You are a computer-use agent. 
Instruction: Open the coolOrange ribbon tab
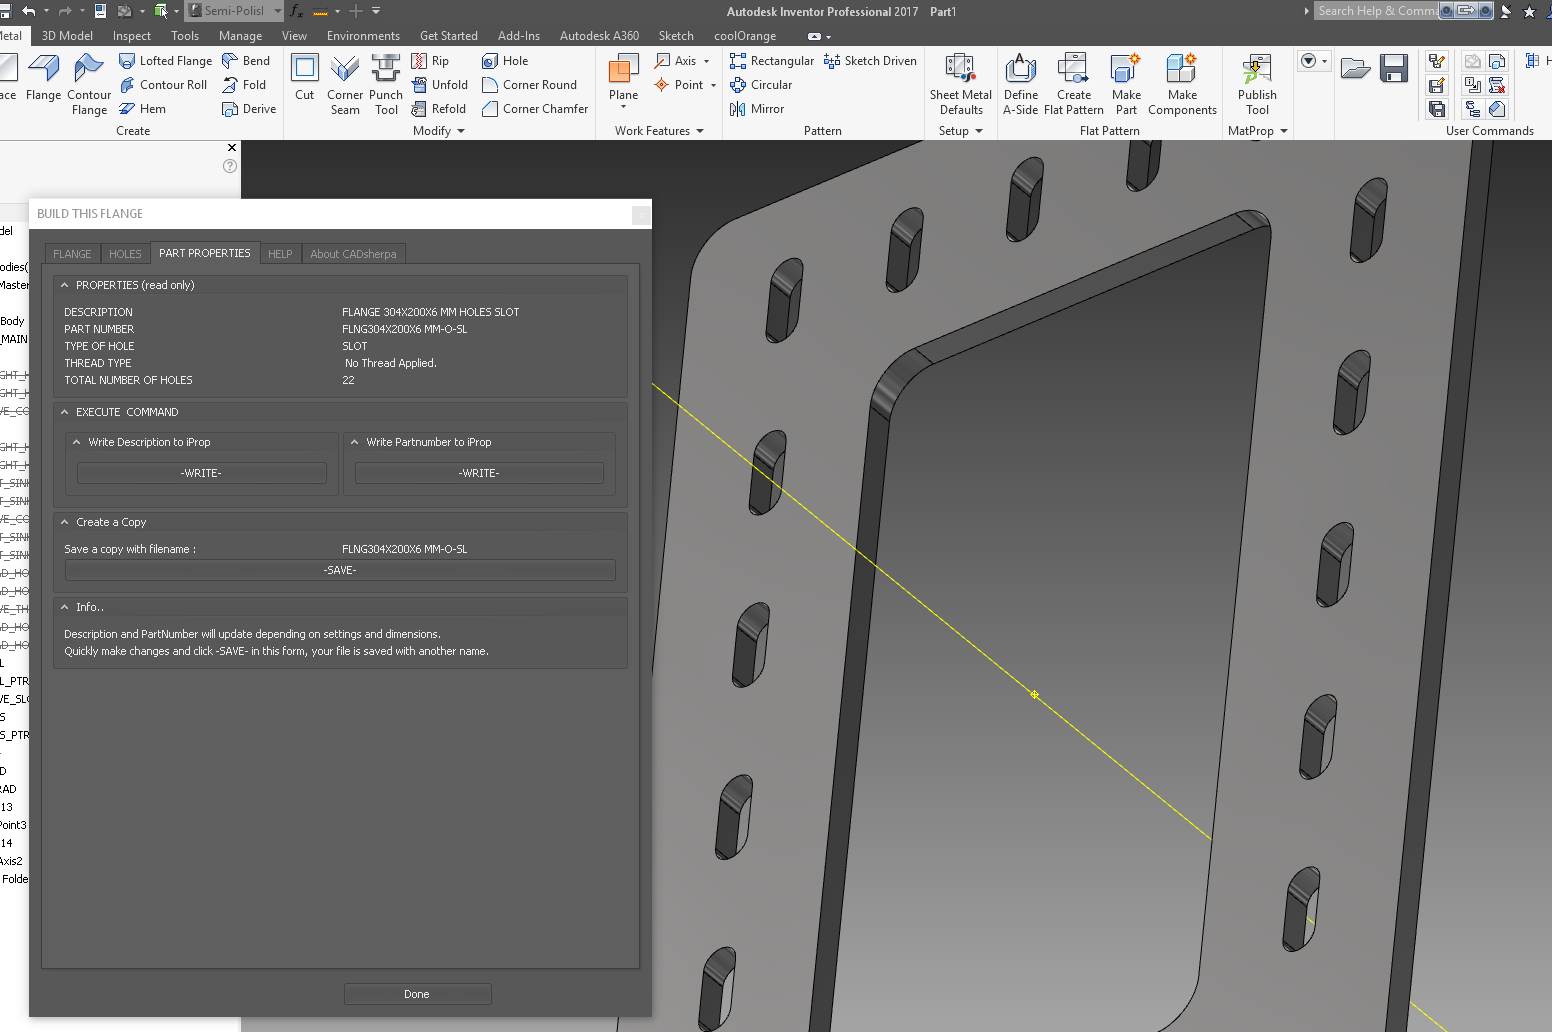pos(745,36)
